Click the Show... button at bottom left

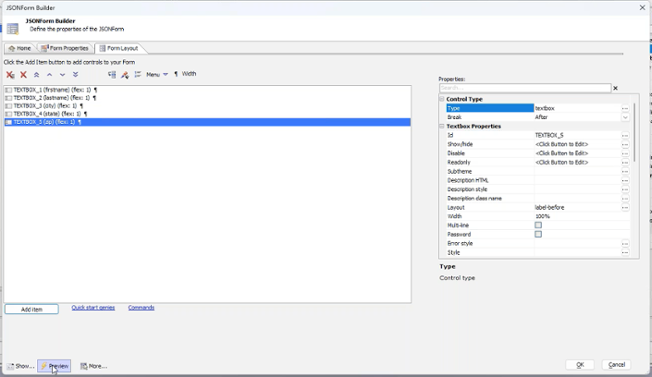point(20,366)
